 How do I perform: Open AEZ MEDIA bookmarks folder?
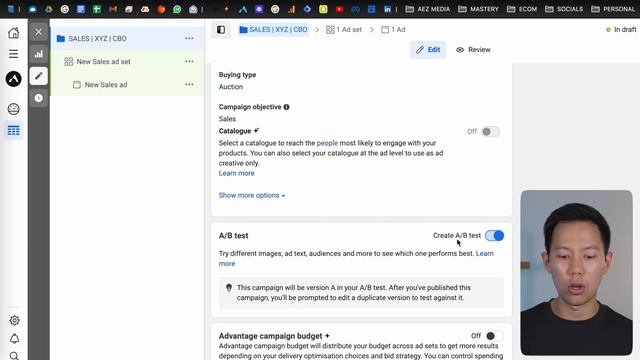coord(427,9)
